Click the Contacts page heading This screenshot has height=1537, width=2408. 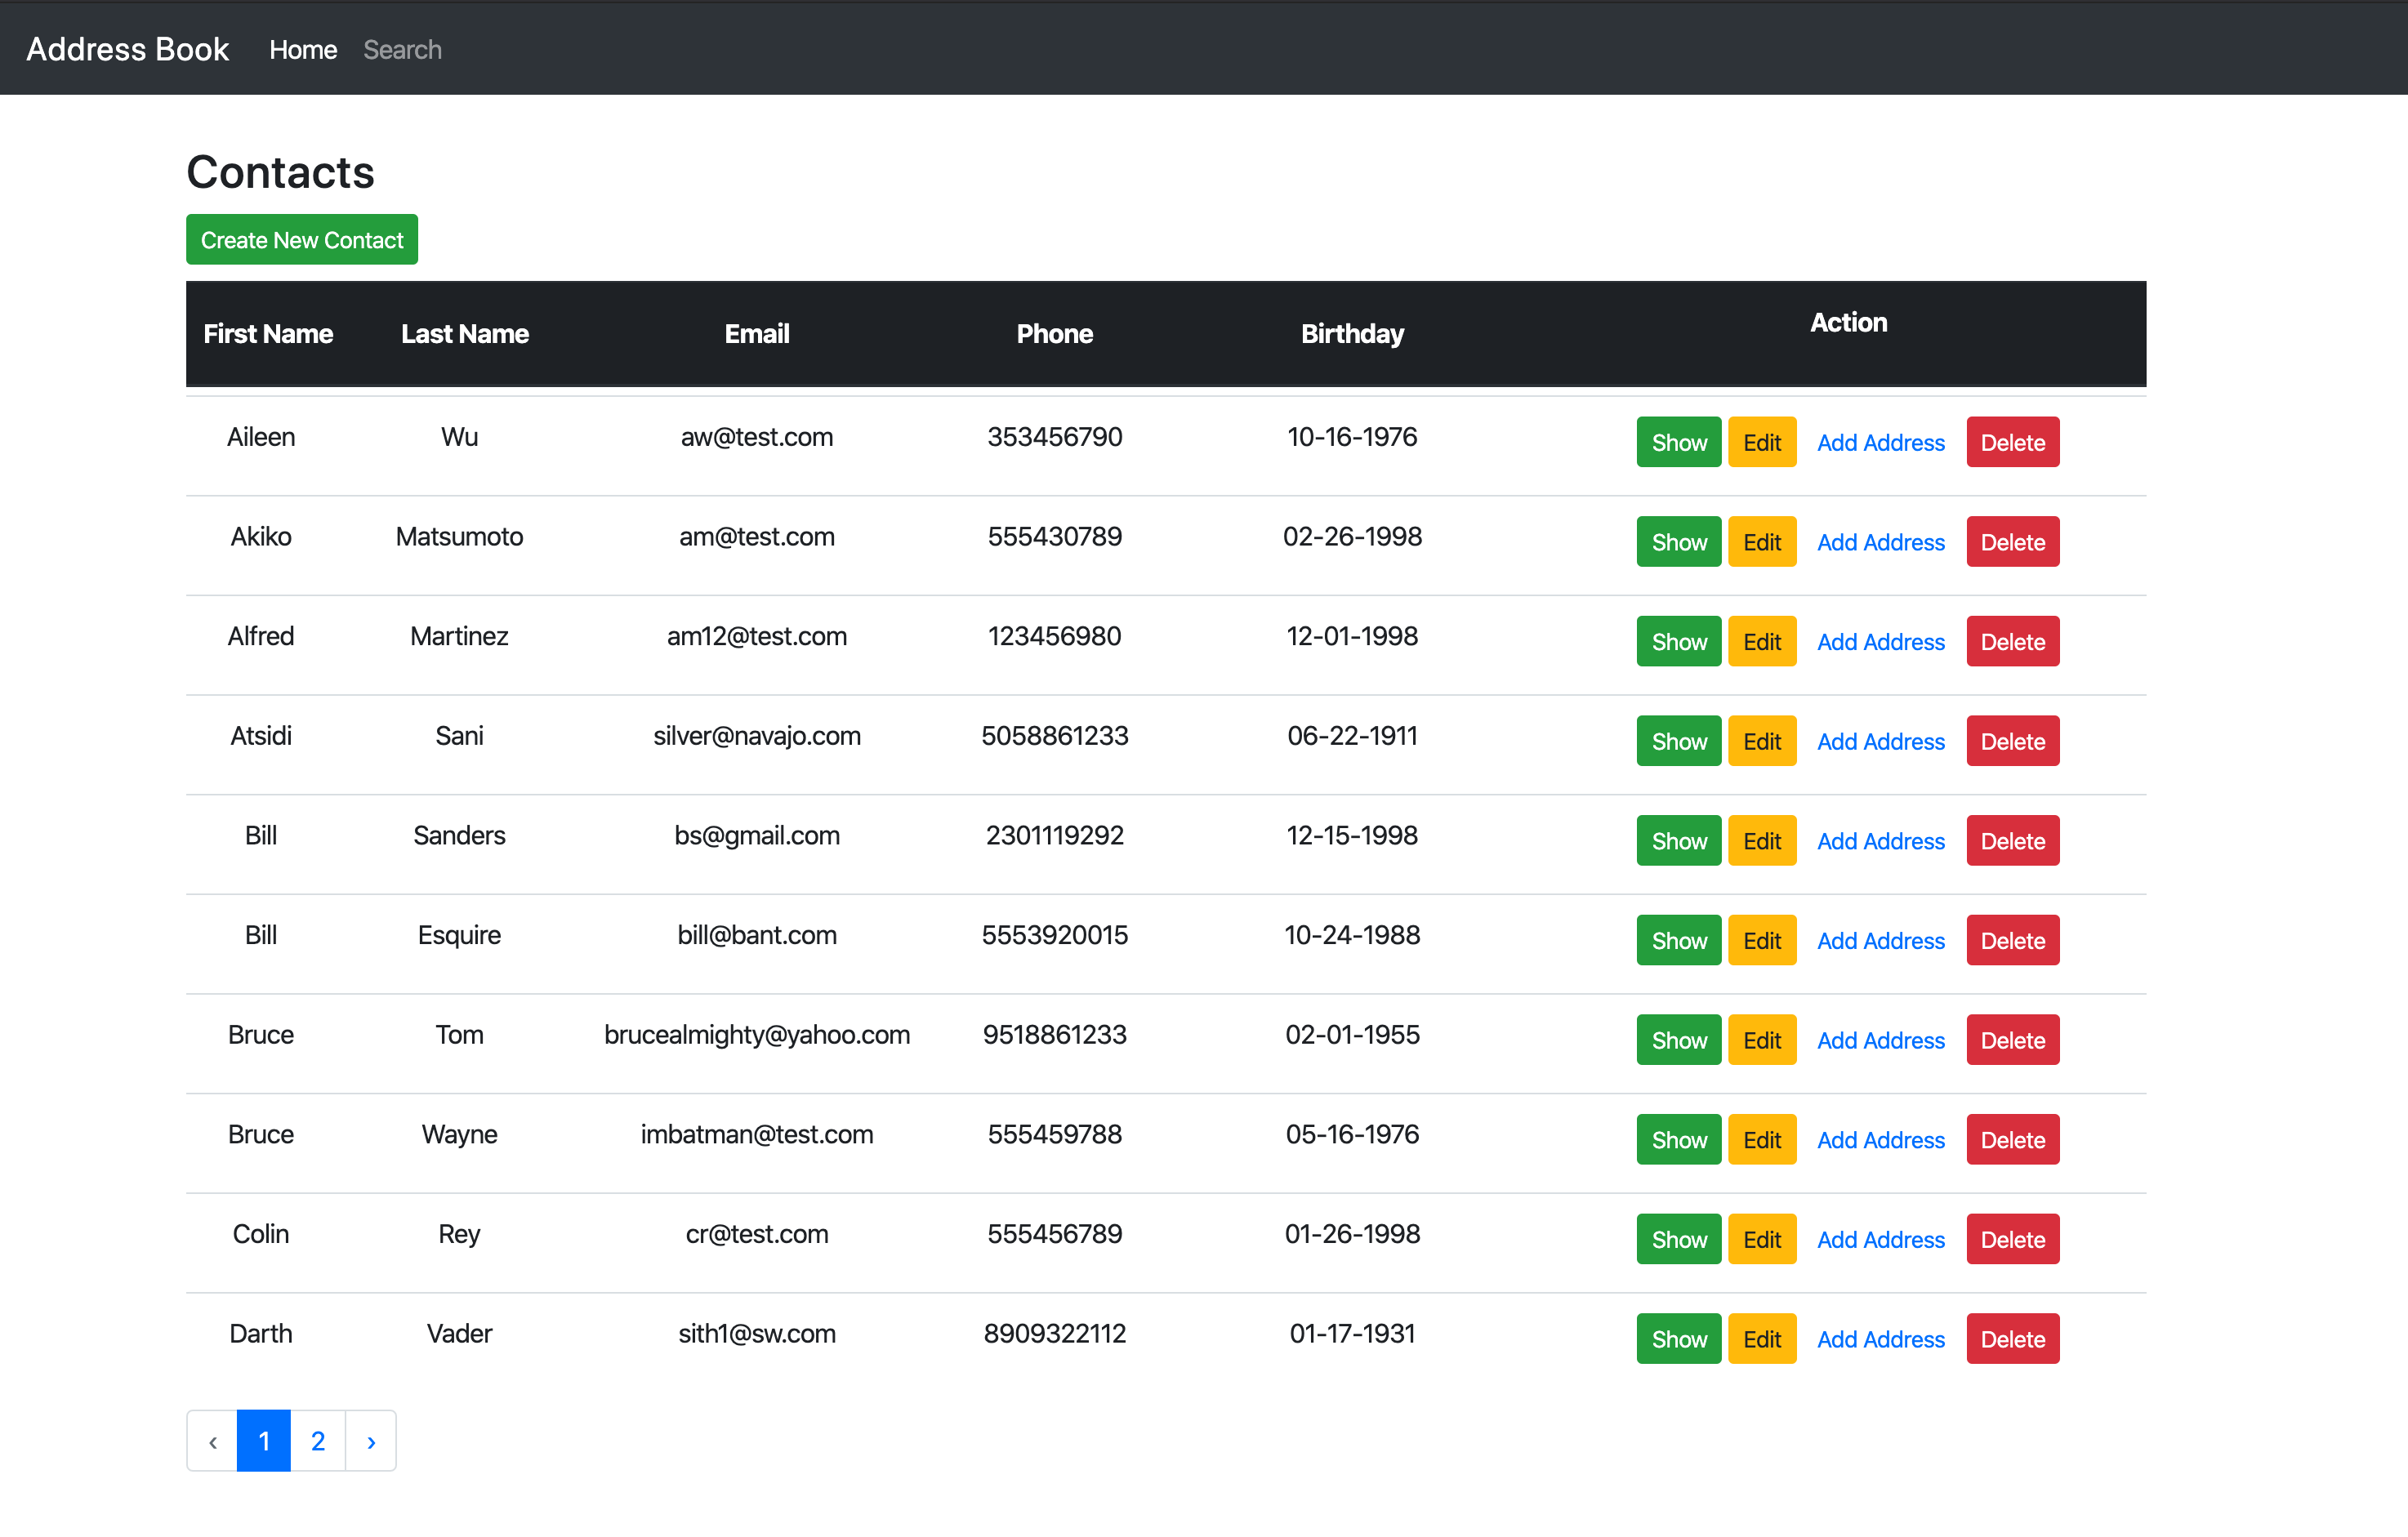280,172
